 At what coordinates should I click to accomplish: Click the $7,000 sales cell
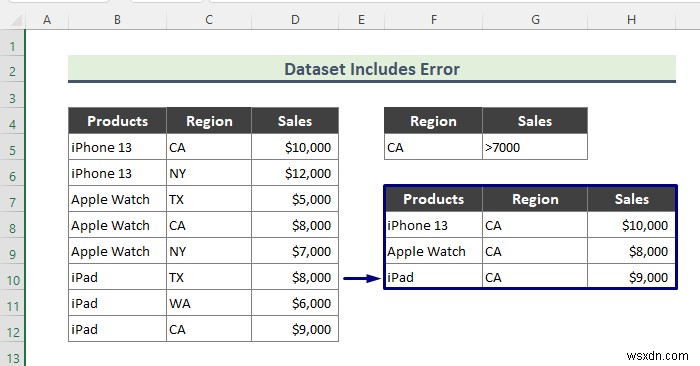pos(295,251)
